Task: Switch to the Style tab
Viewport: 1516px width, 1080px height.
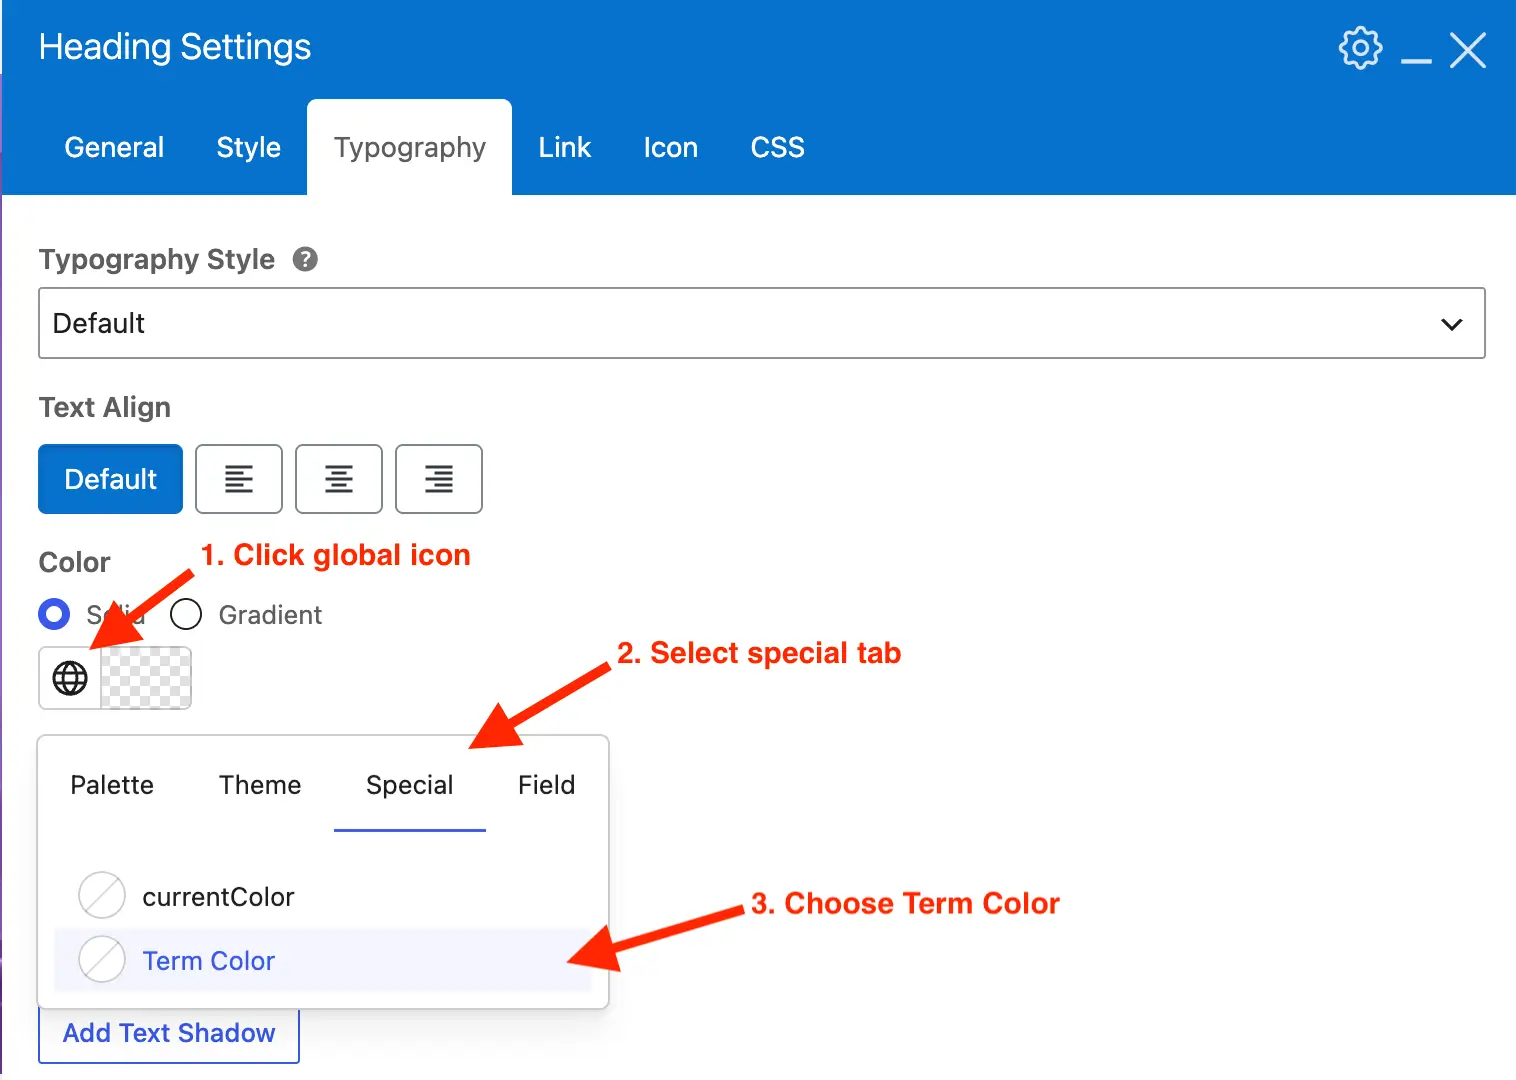Action: tap(249, 147)
